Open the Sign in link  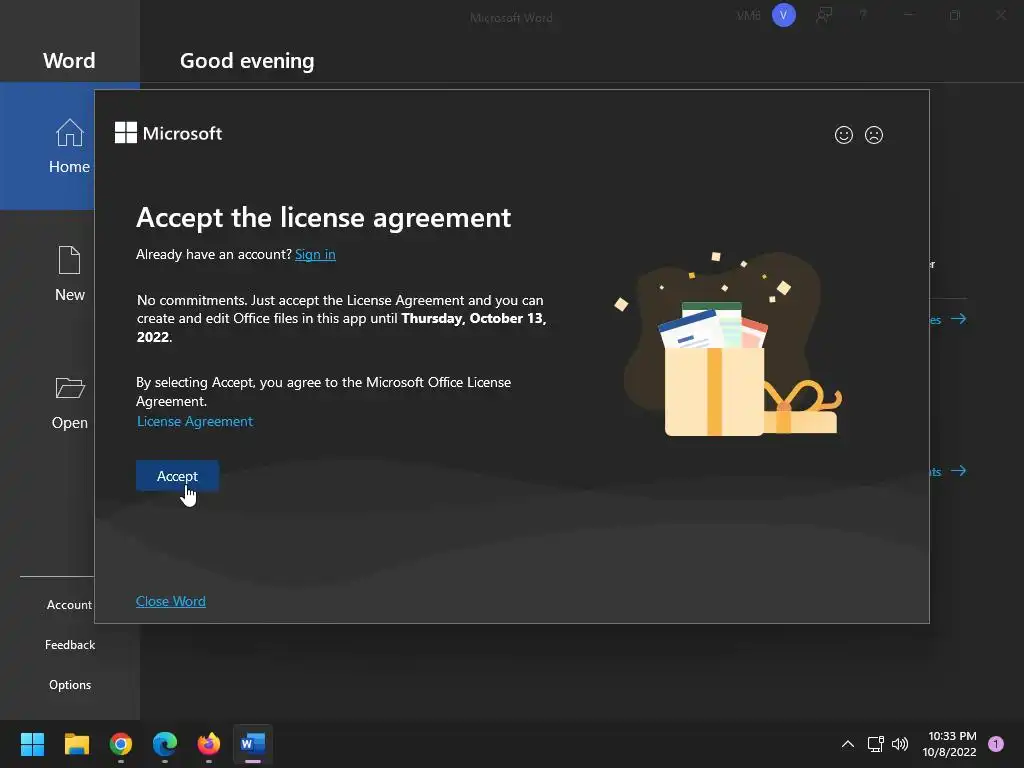(315, 254)
